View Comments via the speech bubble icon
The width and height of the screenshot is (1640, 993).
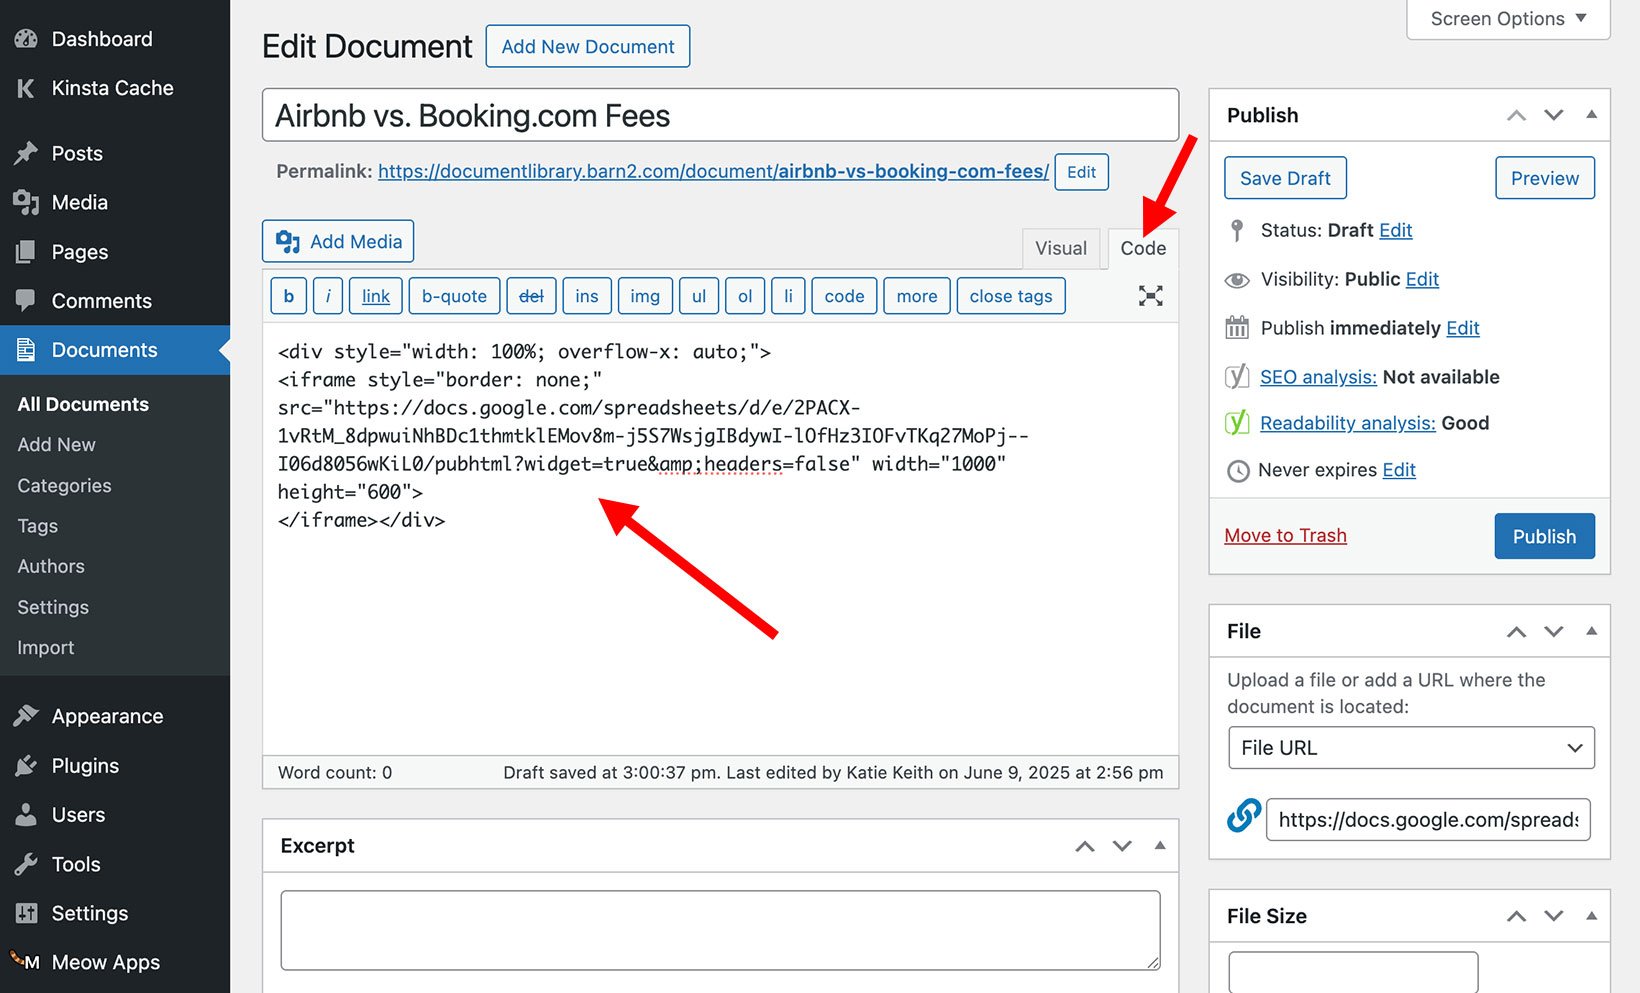[x=25, y=300]
